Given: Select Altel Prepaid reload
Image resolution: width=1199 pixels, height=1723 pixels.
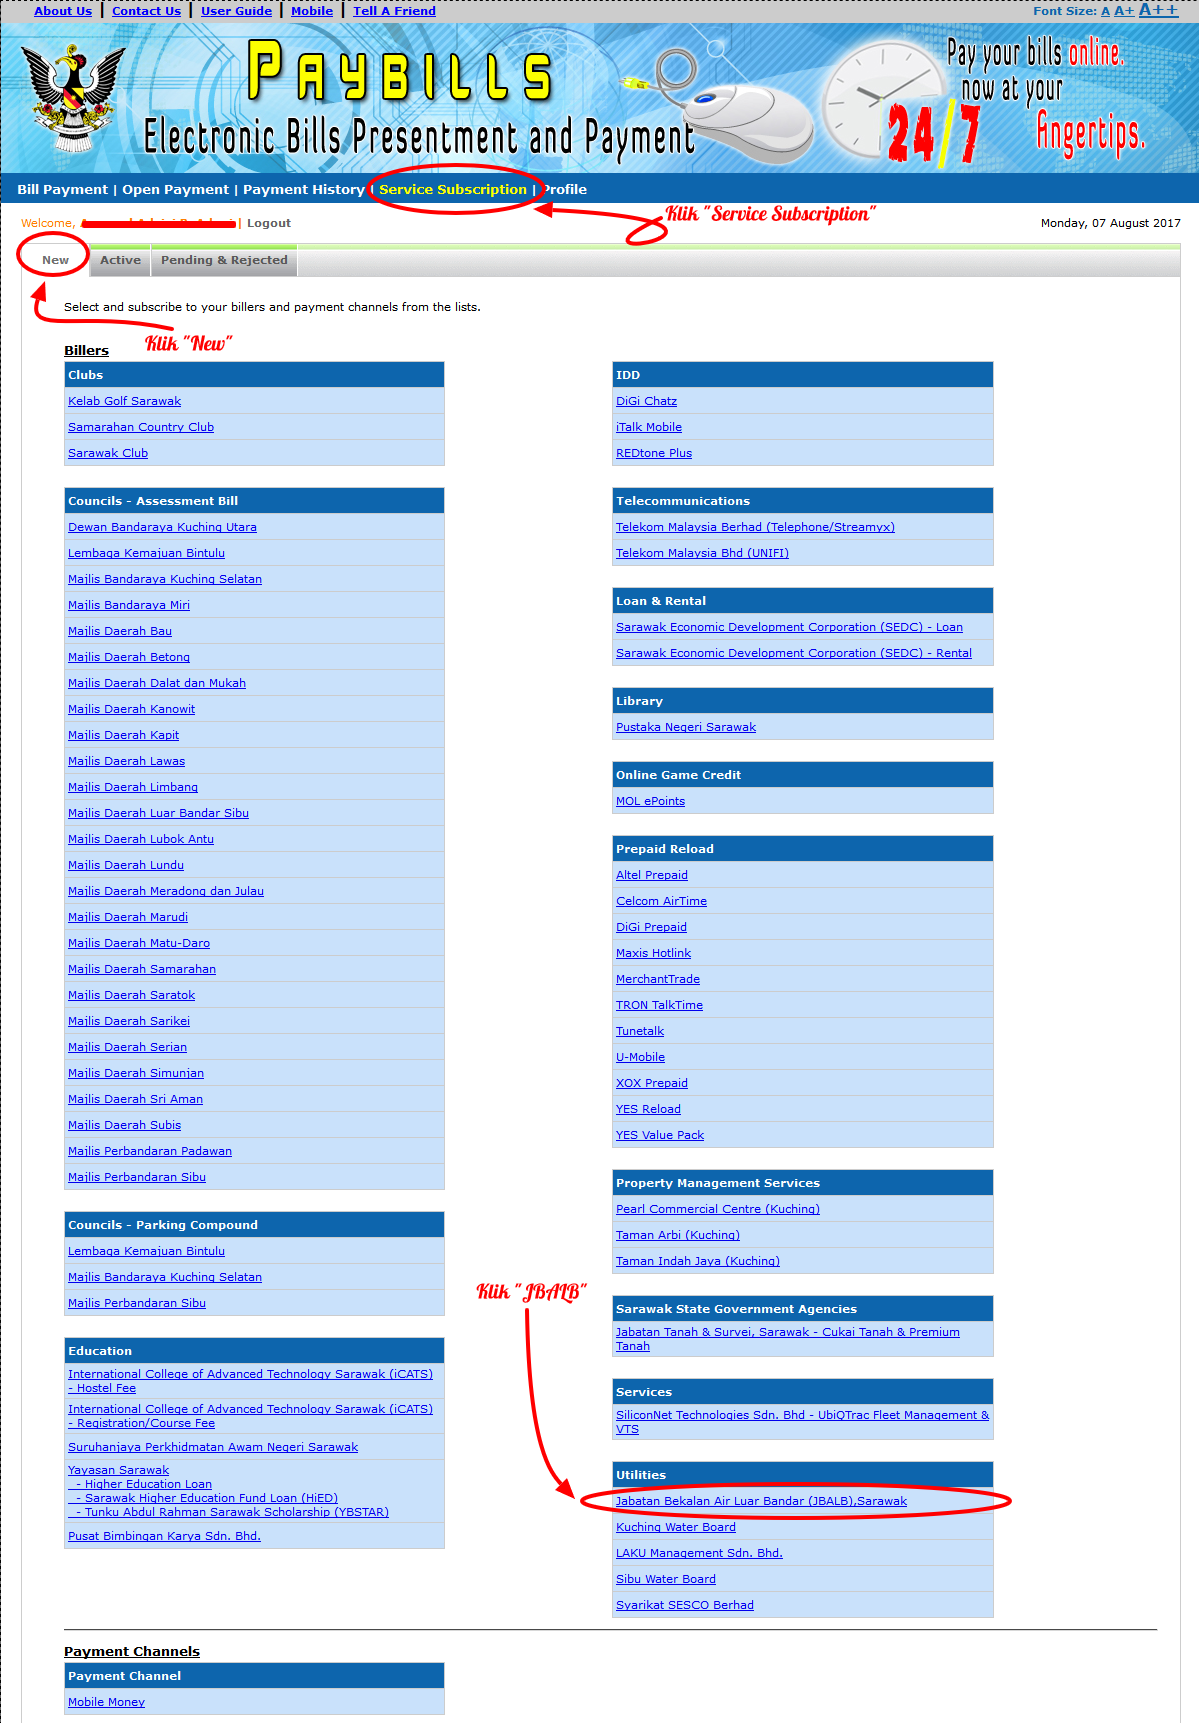Looking at the screenshot, I should point(652,875).
